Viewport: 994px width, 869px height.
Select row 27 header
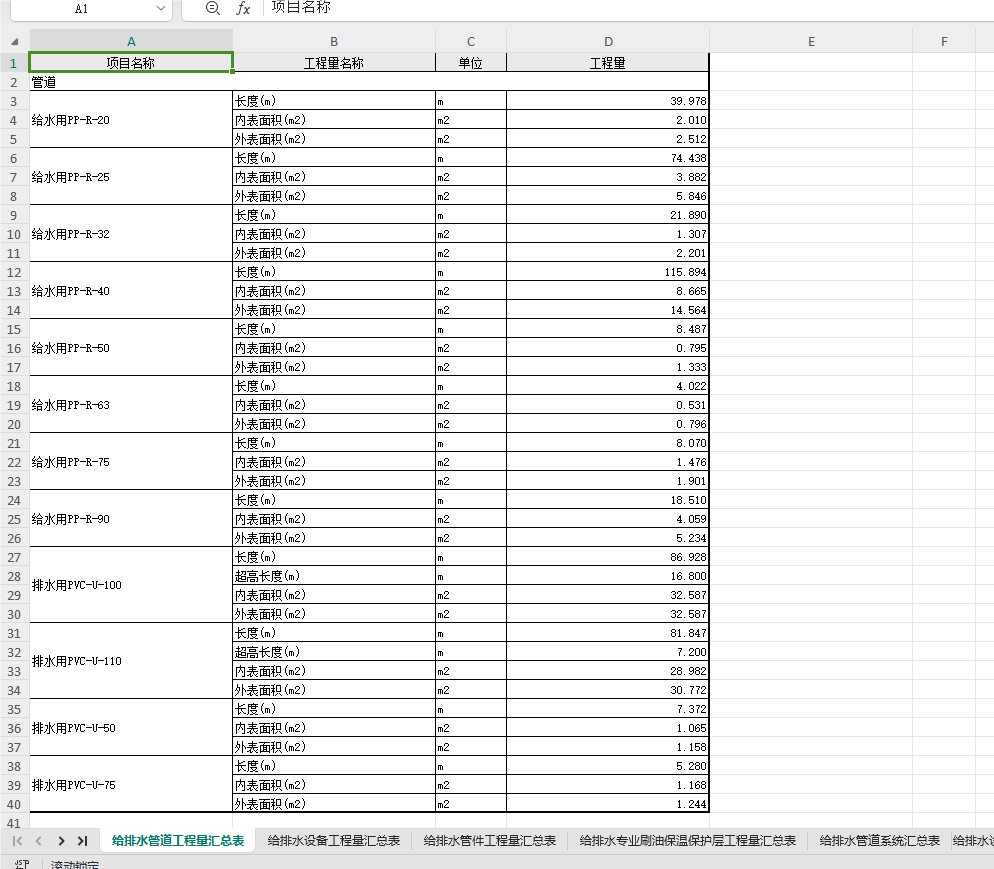click(14, 558)
